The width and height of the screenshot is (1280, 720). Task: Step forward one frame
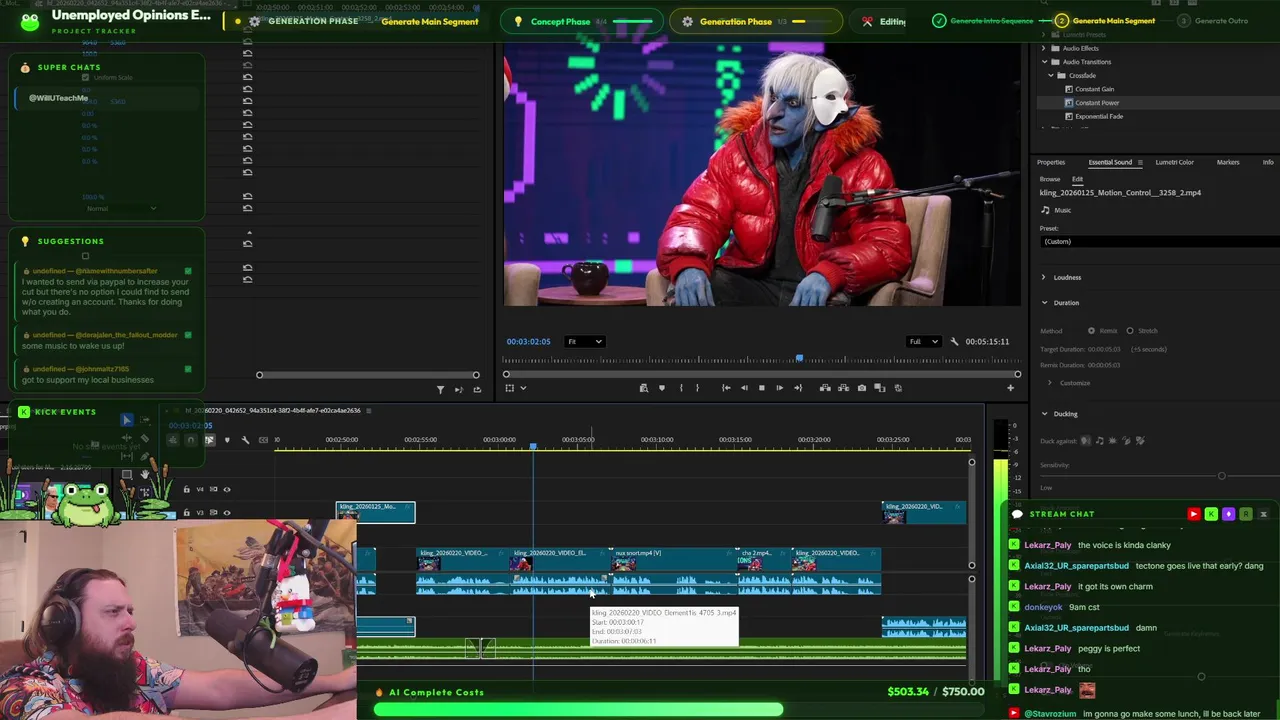pyautogui.click(x=780, y=388)
